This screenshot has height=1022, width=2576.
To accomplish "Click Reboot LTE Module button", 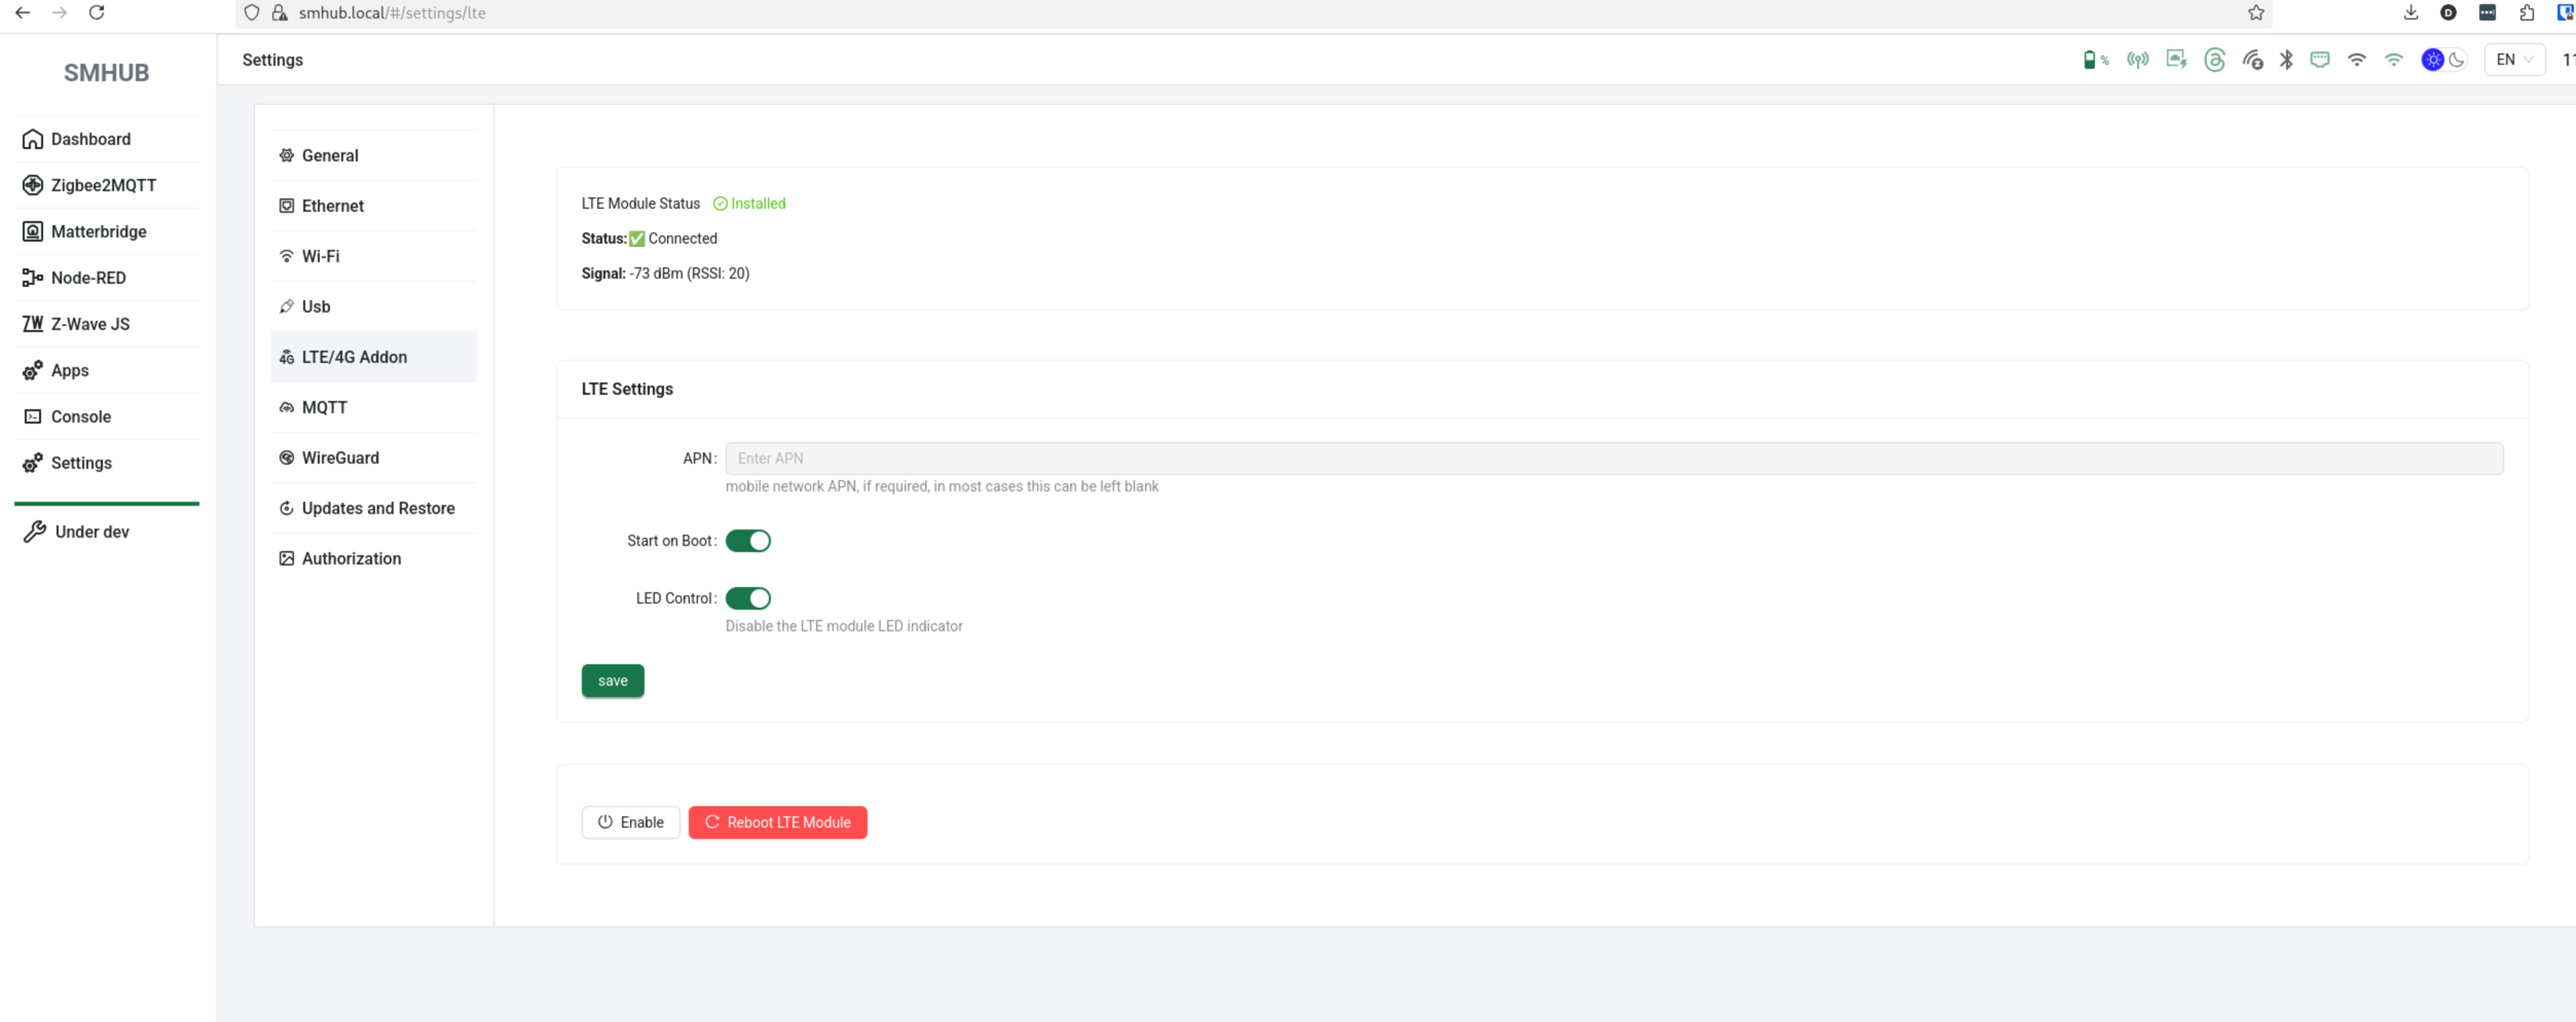I will pos(777,822).
